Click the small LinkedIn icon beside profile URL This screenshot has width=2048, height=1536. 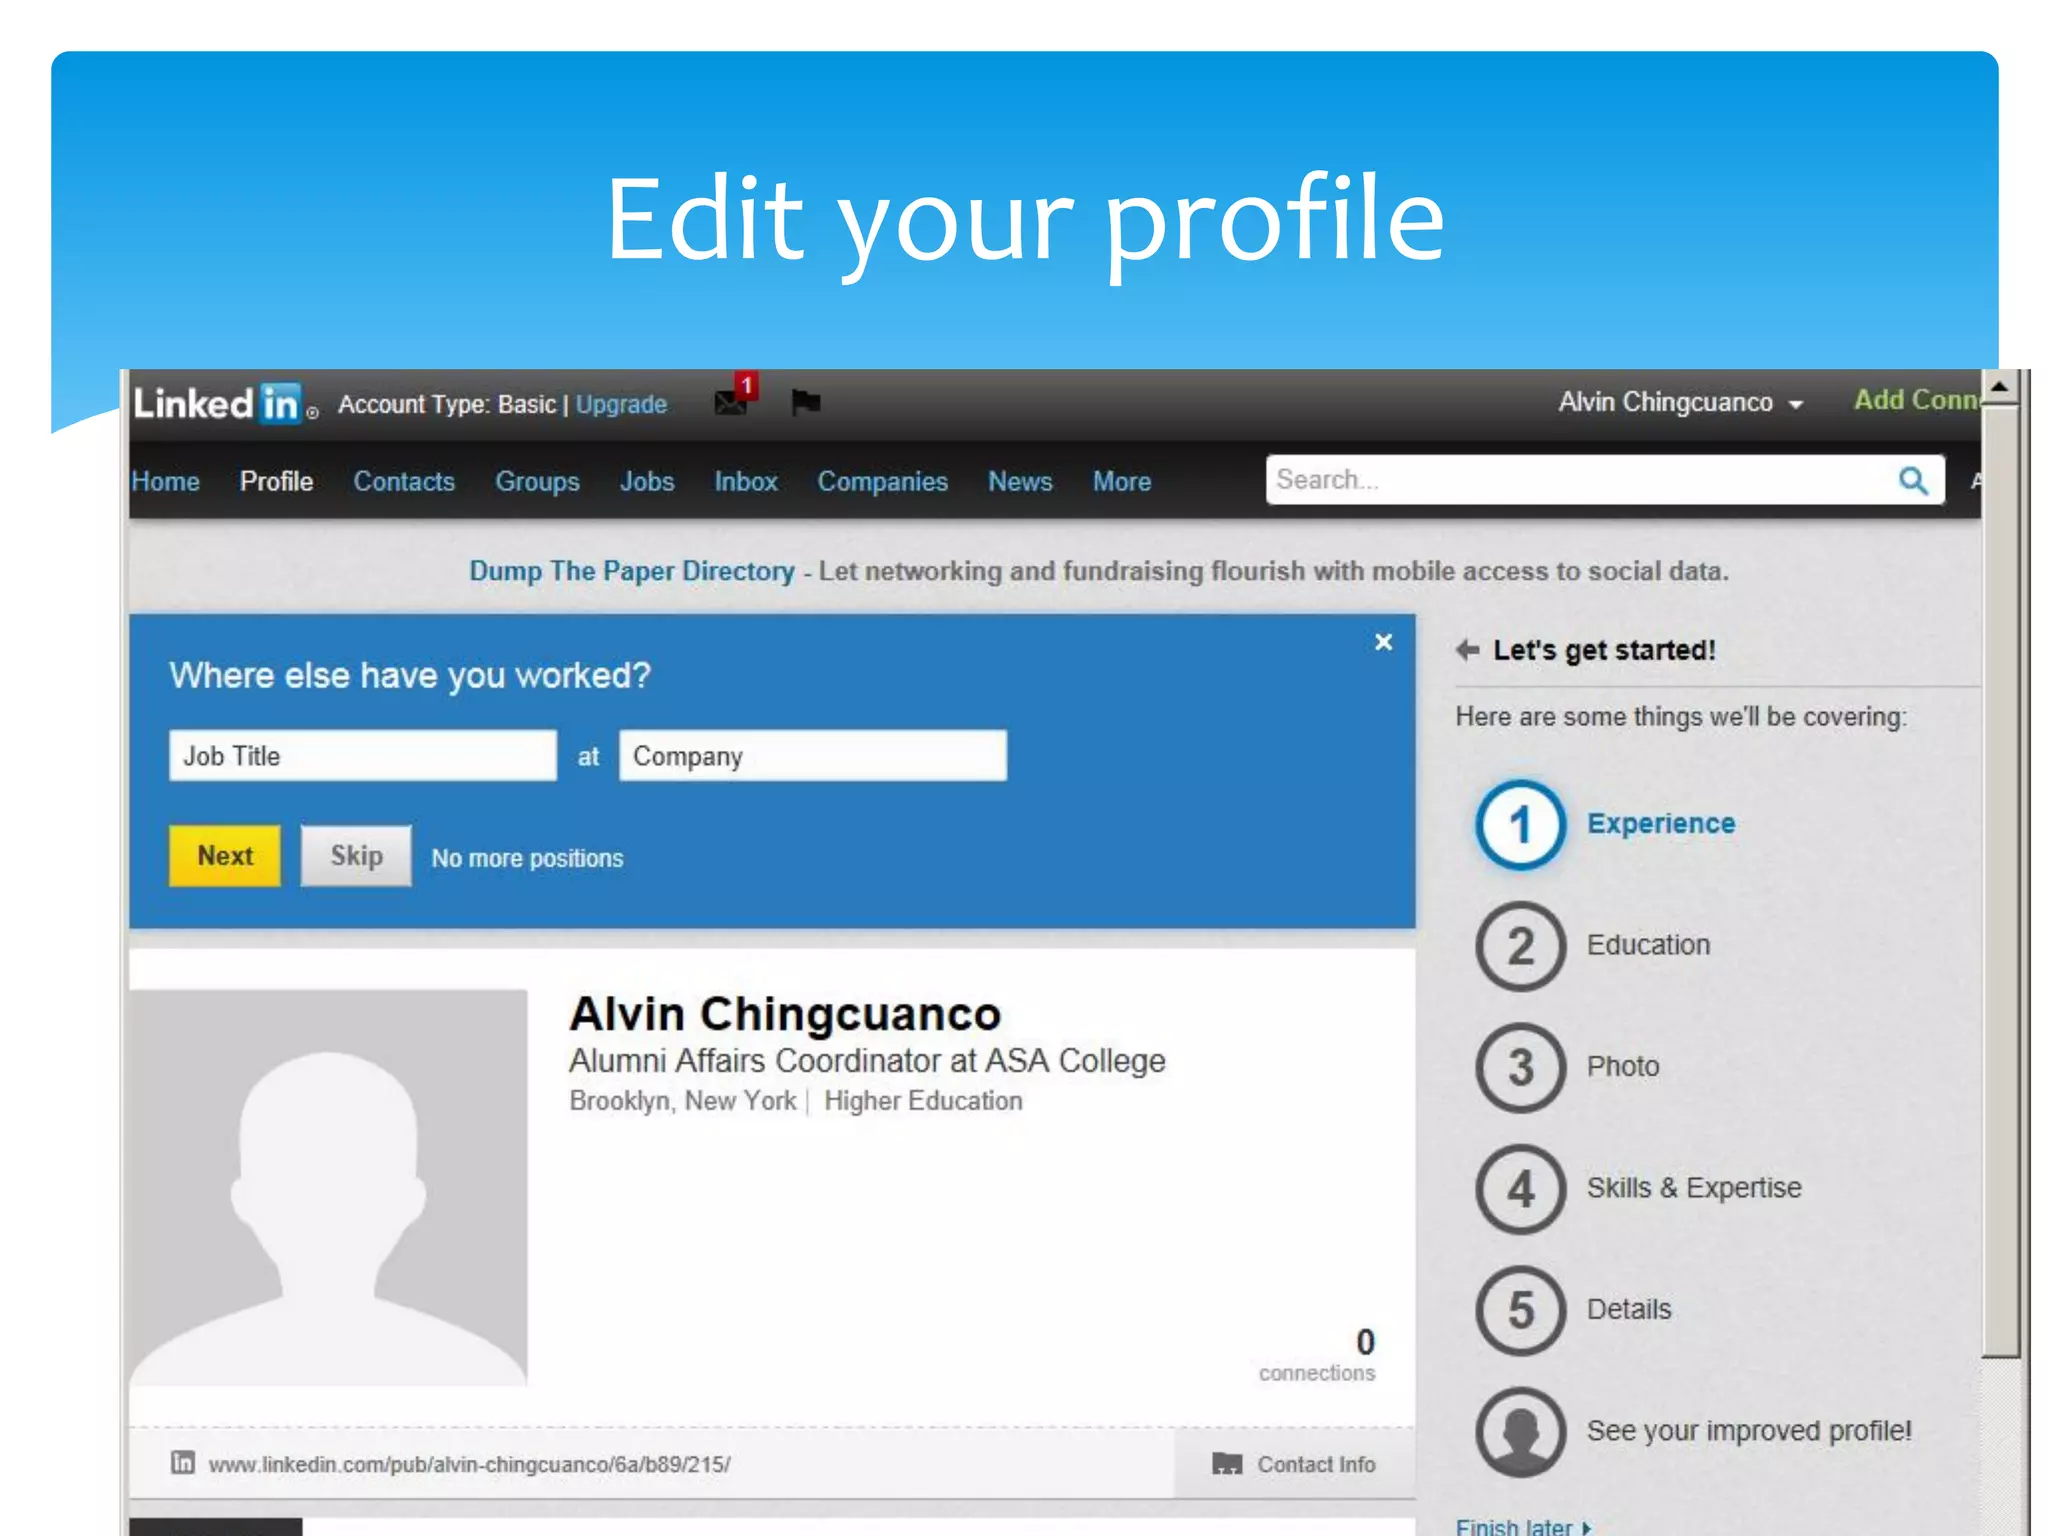(x=182, y=1462)
